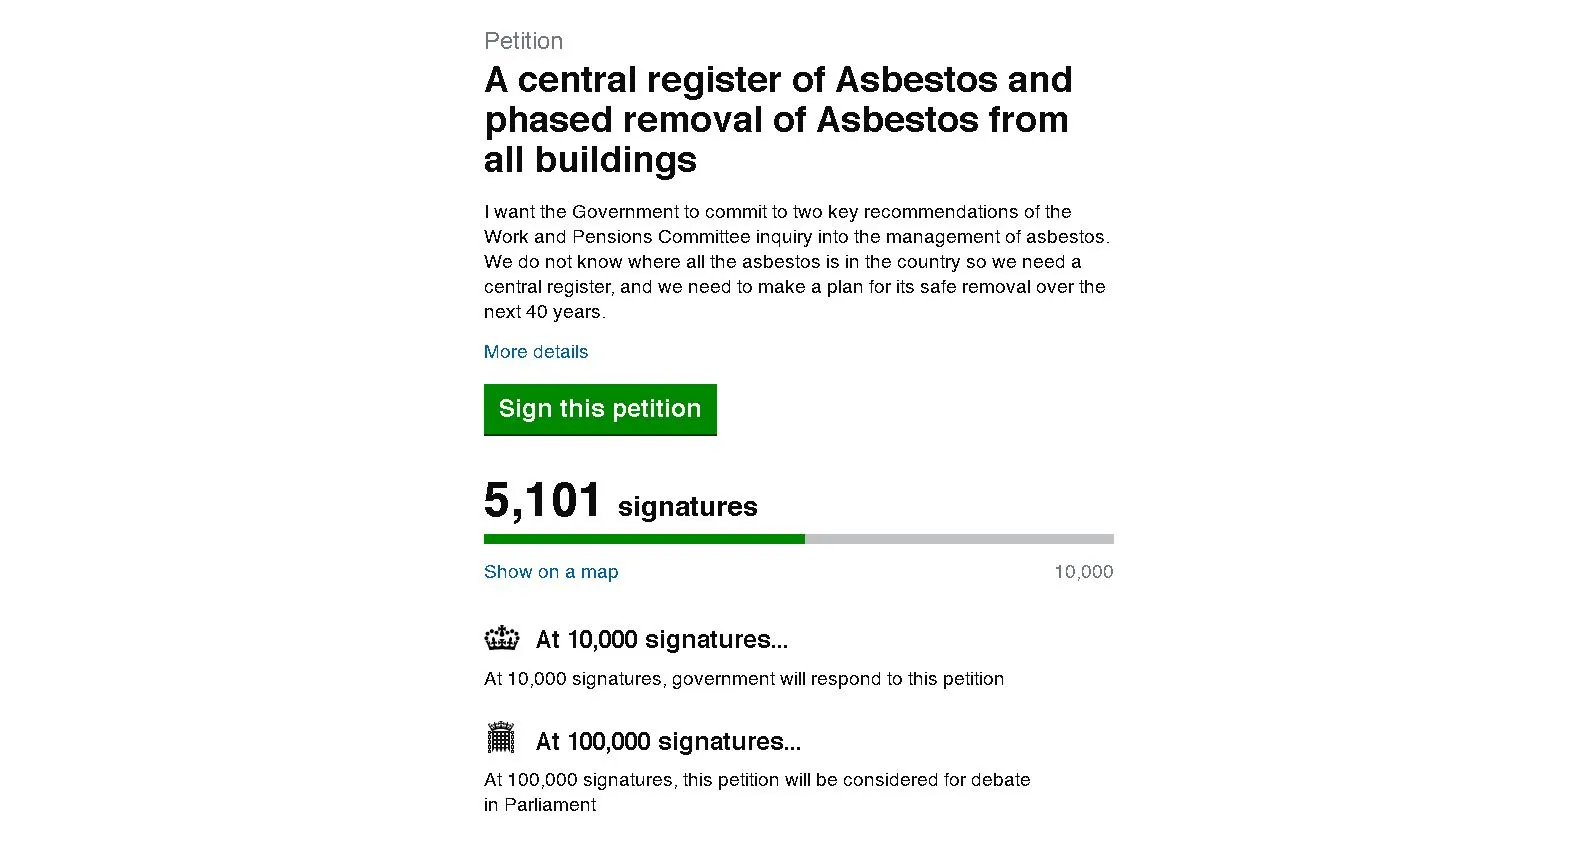Screen dimensions: 1570x846
Task: Click the portcullis symbol beside 100,000 signatures
Action: [x=501, y=737]
